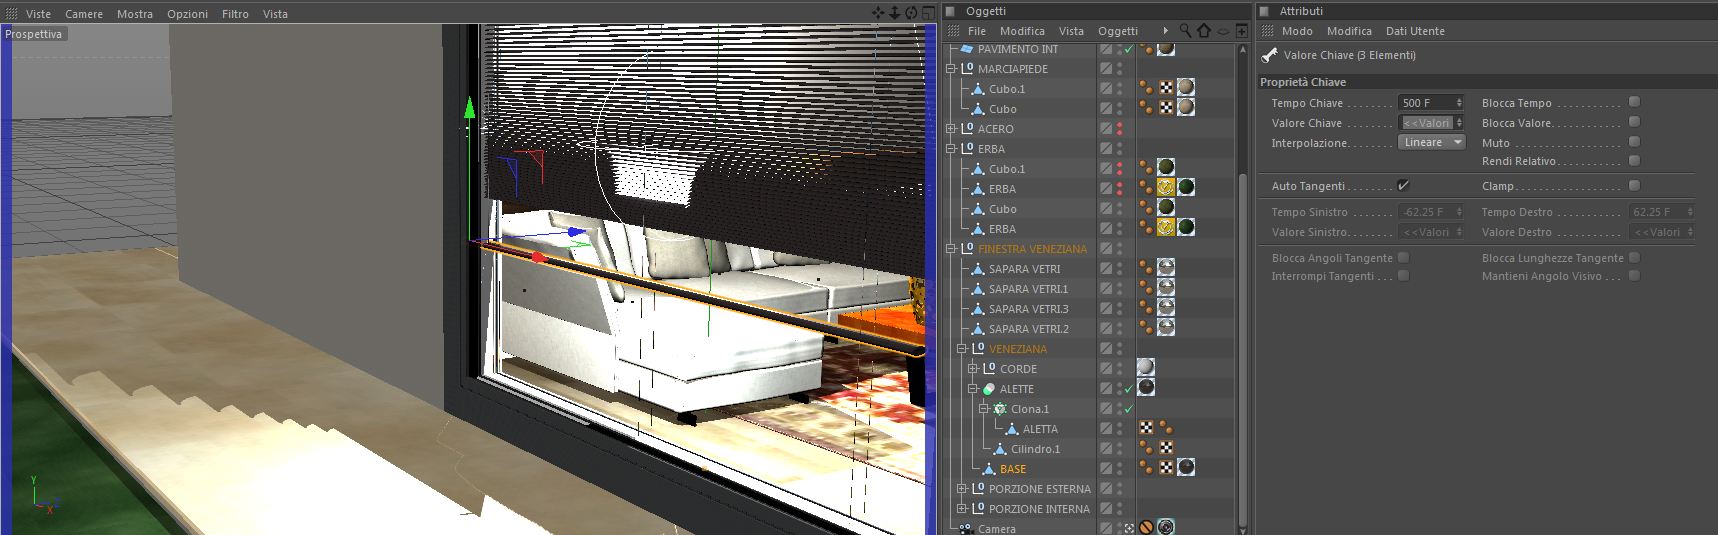Screen dimensions: 1718x535
Task: Uncheck the Auto Tangenti checkbox
Action: (x=1403, y=186)
